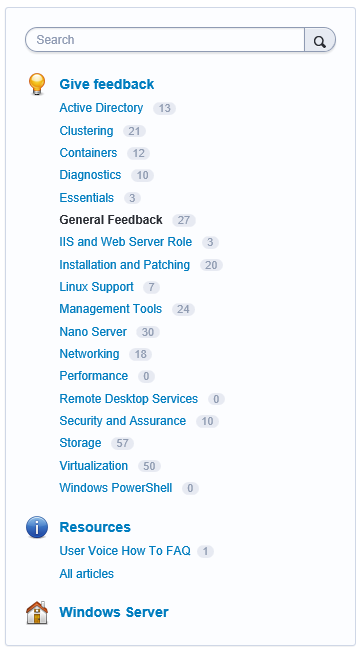Open the User Voice How To FAQ
The image size is (363, 657).
[125, 551]
